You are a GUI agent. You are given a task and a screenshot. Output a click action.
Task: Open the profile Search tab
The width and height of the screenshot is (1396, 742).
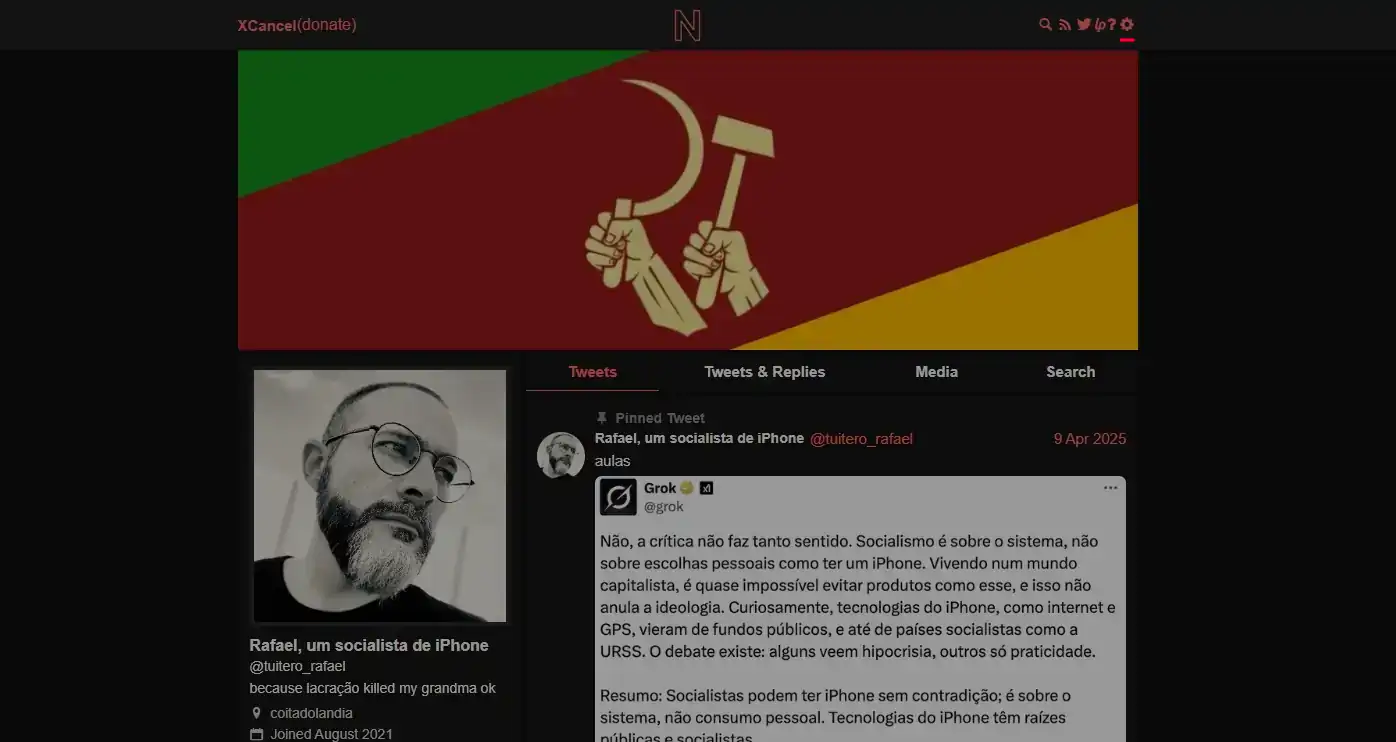click(1071, 372)
